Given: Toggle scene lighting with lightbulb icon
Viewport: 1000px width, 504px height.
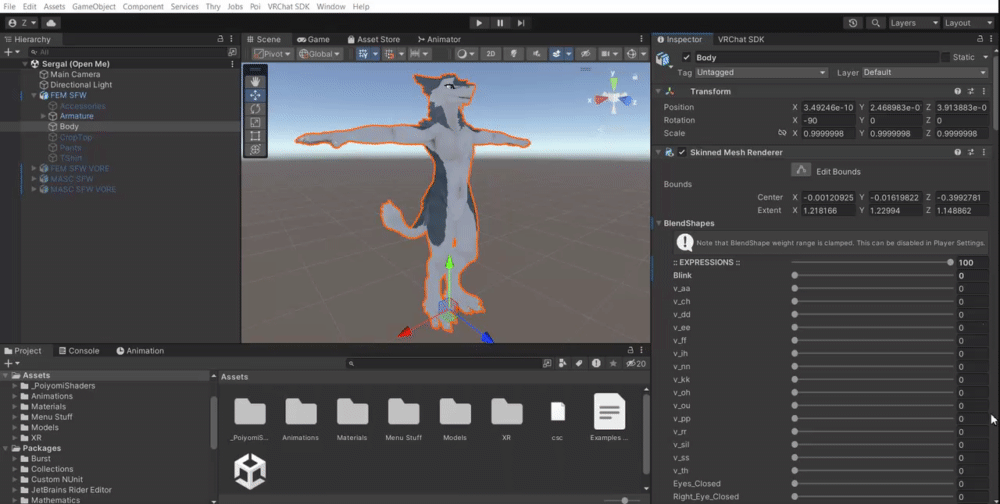Looking at the screenshot, I should (513, 54).
